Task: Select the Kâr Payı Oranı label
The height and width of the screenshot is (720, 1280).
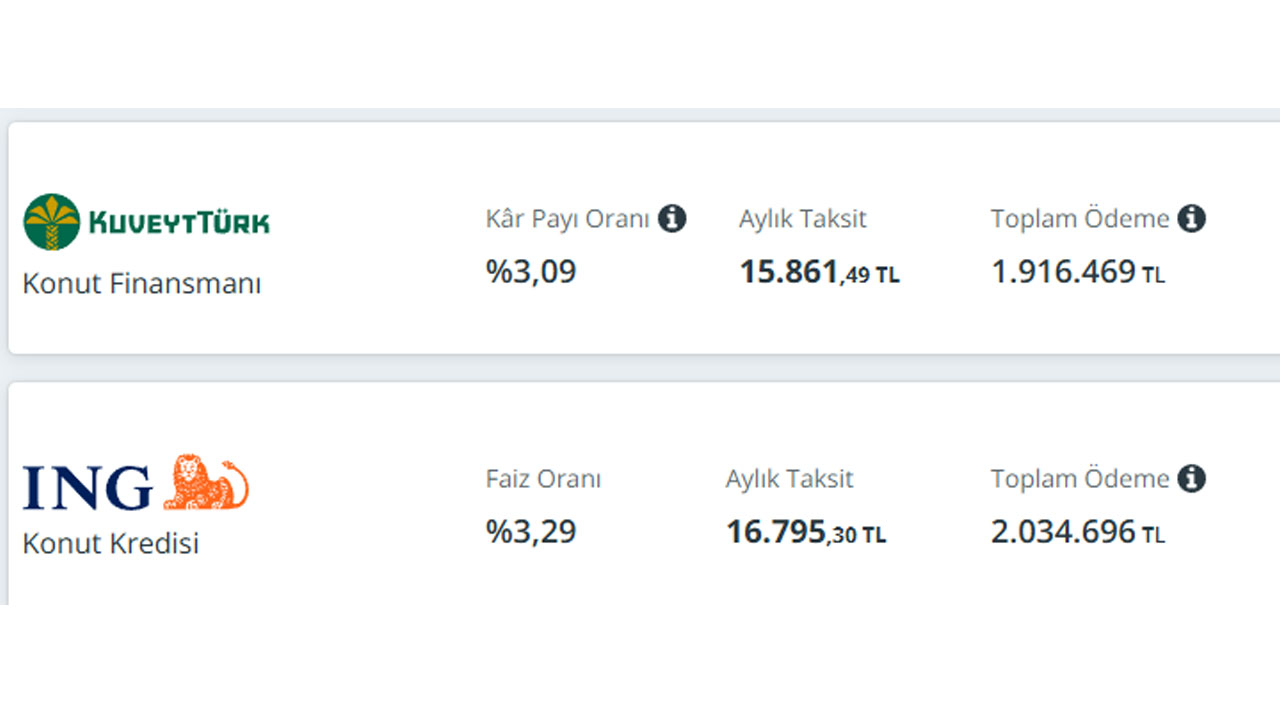Action: [x=568, y=219]
